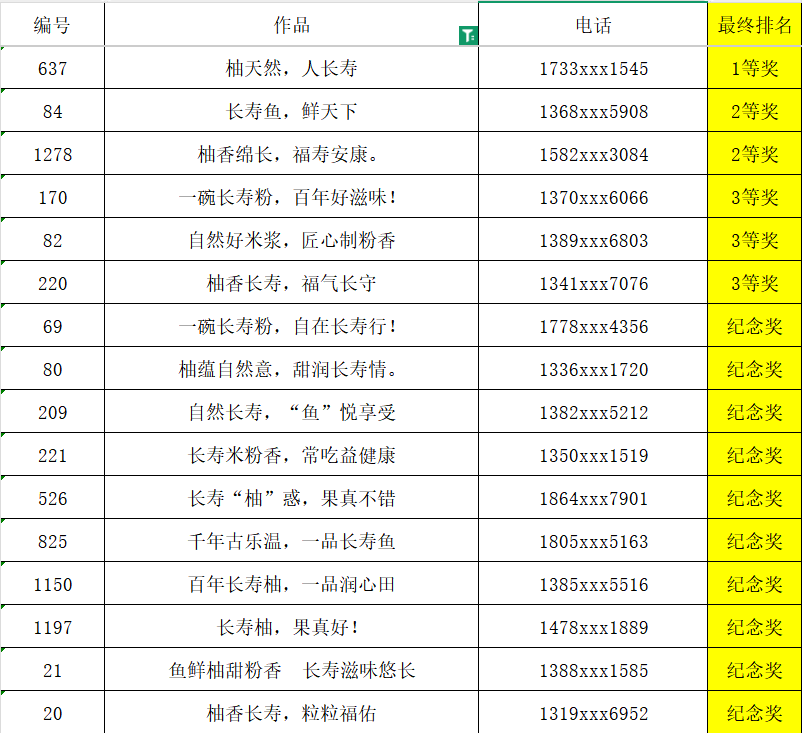Click the cell with number 220
802x733 pixels.
tap(52, 283)
